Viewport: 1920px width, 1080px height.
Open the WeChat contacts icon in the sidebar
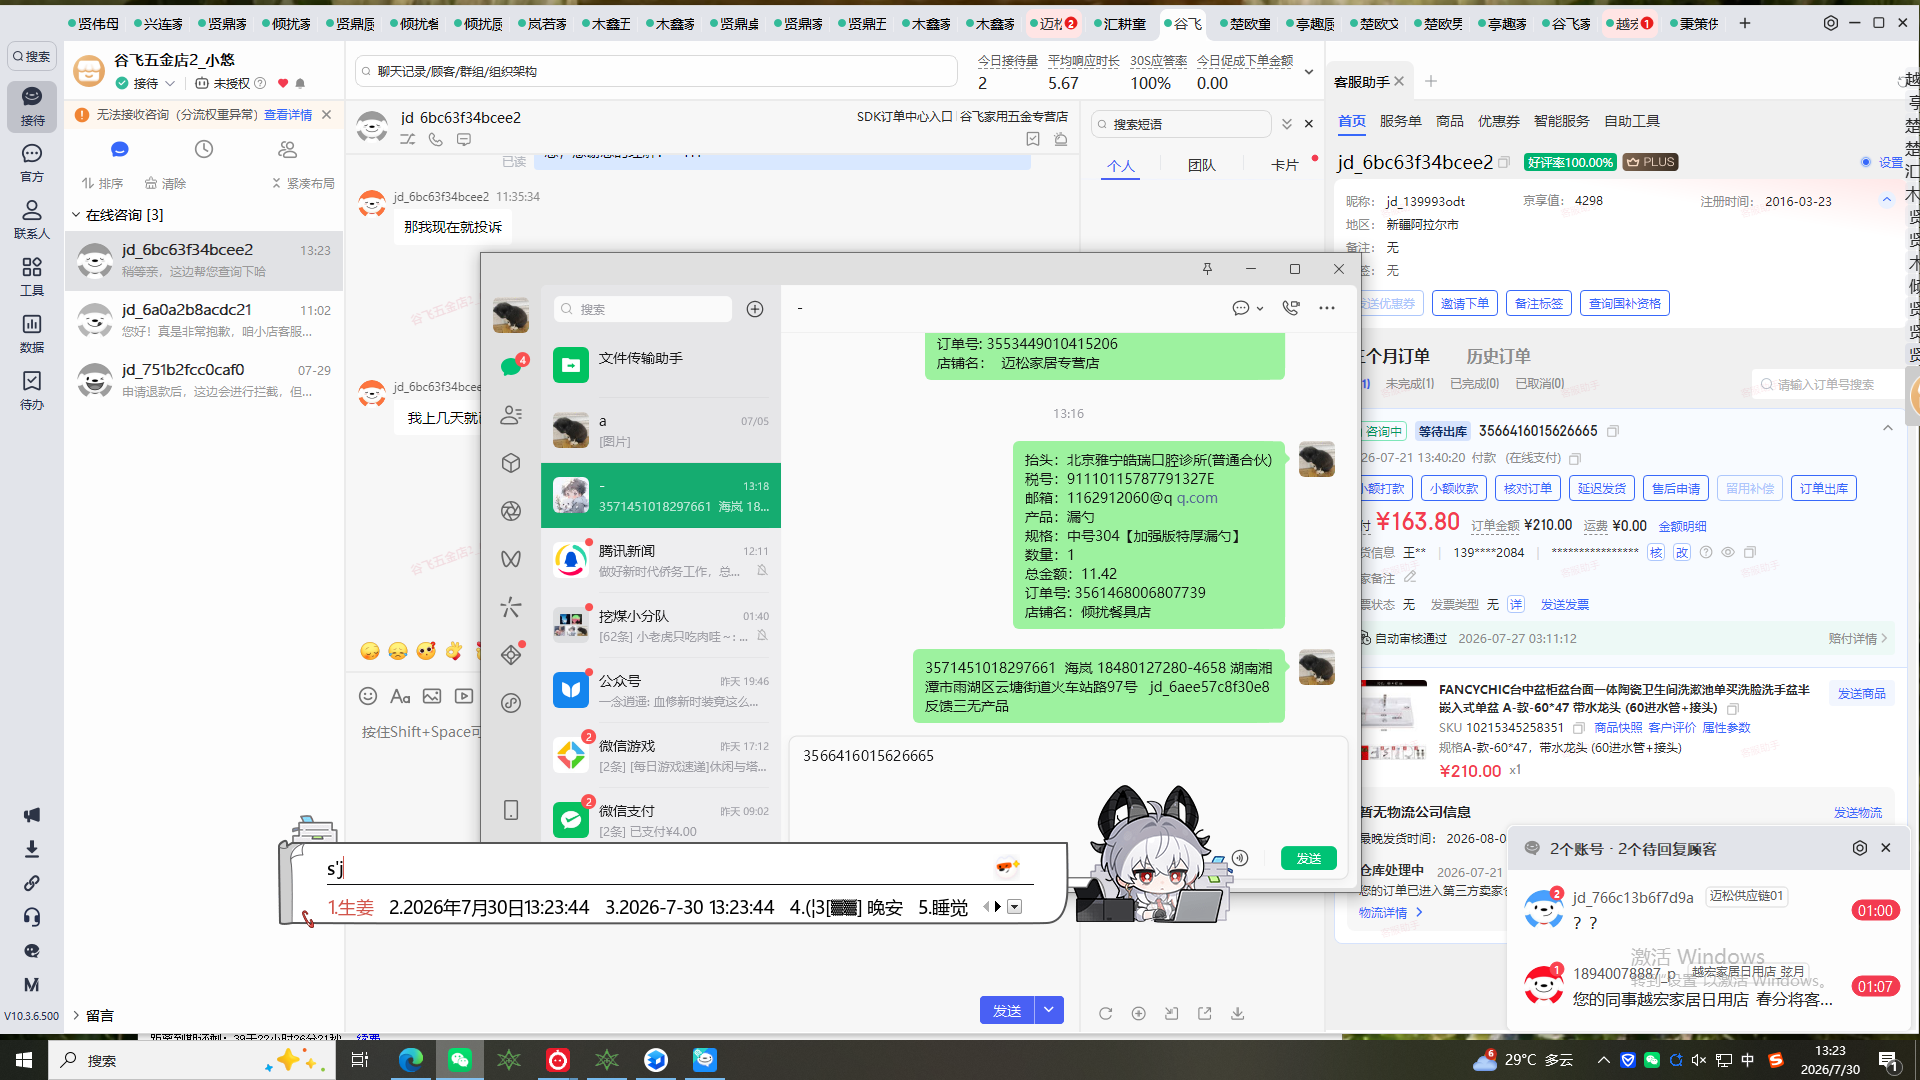click(511, 415)
